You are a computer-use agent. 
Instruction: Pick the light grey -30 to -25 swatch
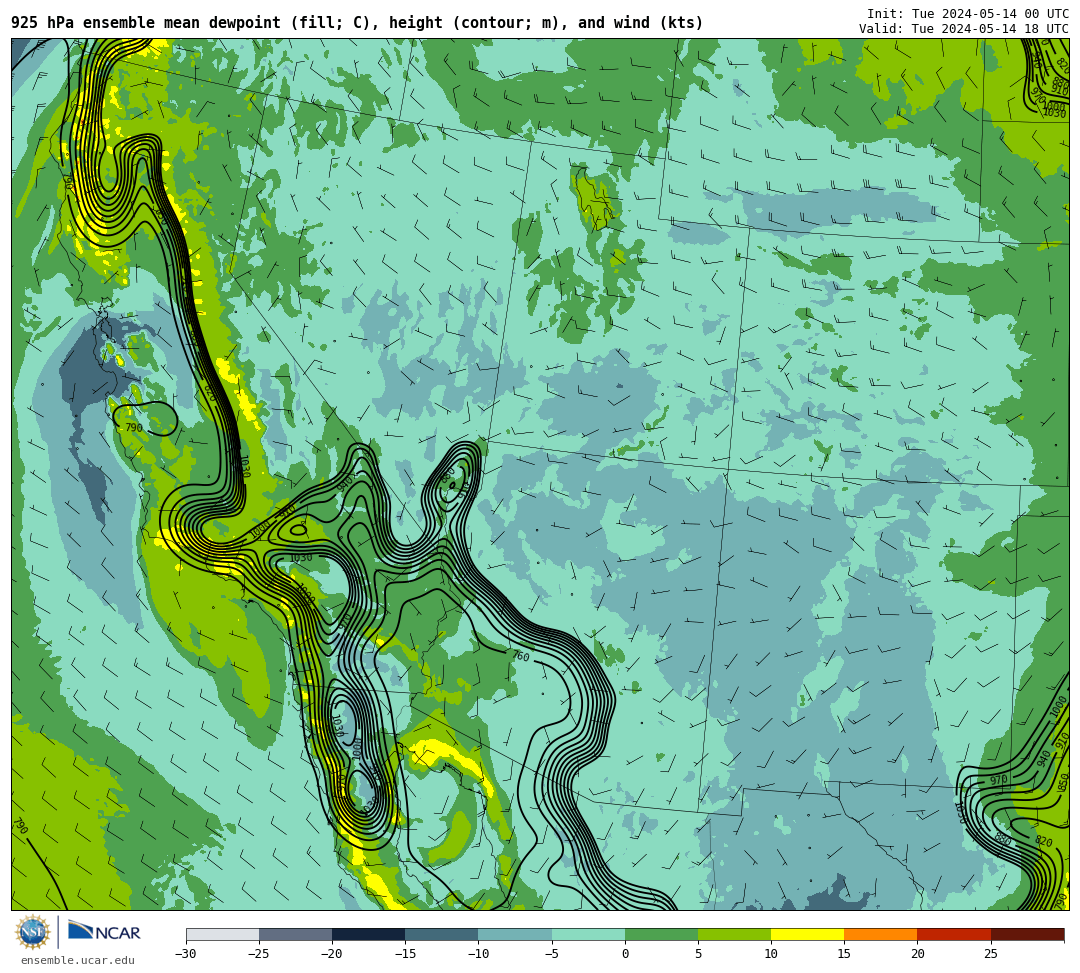click(x=222, y=934)
